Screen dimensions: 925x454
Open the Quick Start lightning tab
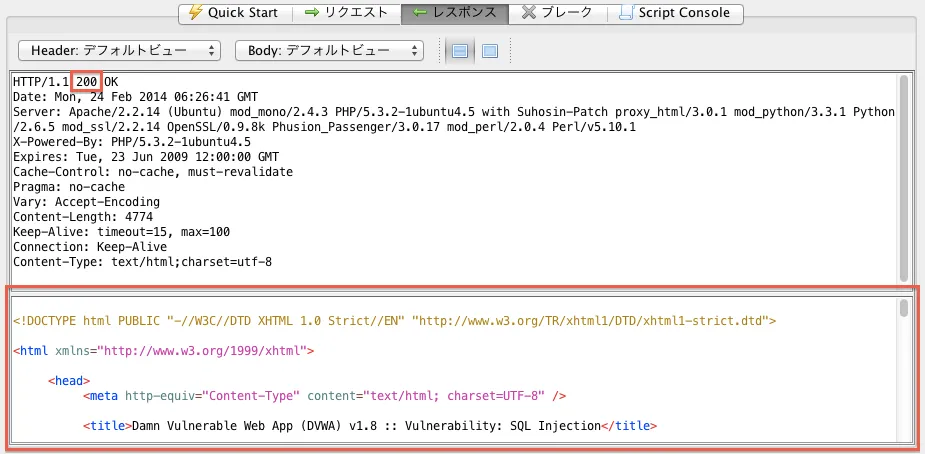coord(235,13)
